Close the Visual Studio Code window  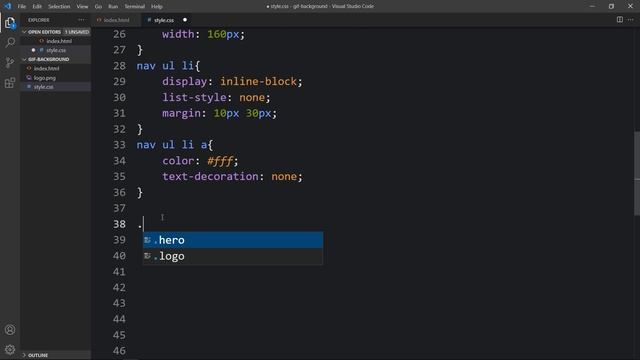[630, 6]
